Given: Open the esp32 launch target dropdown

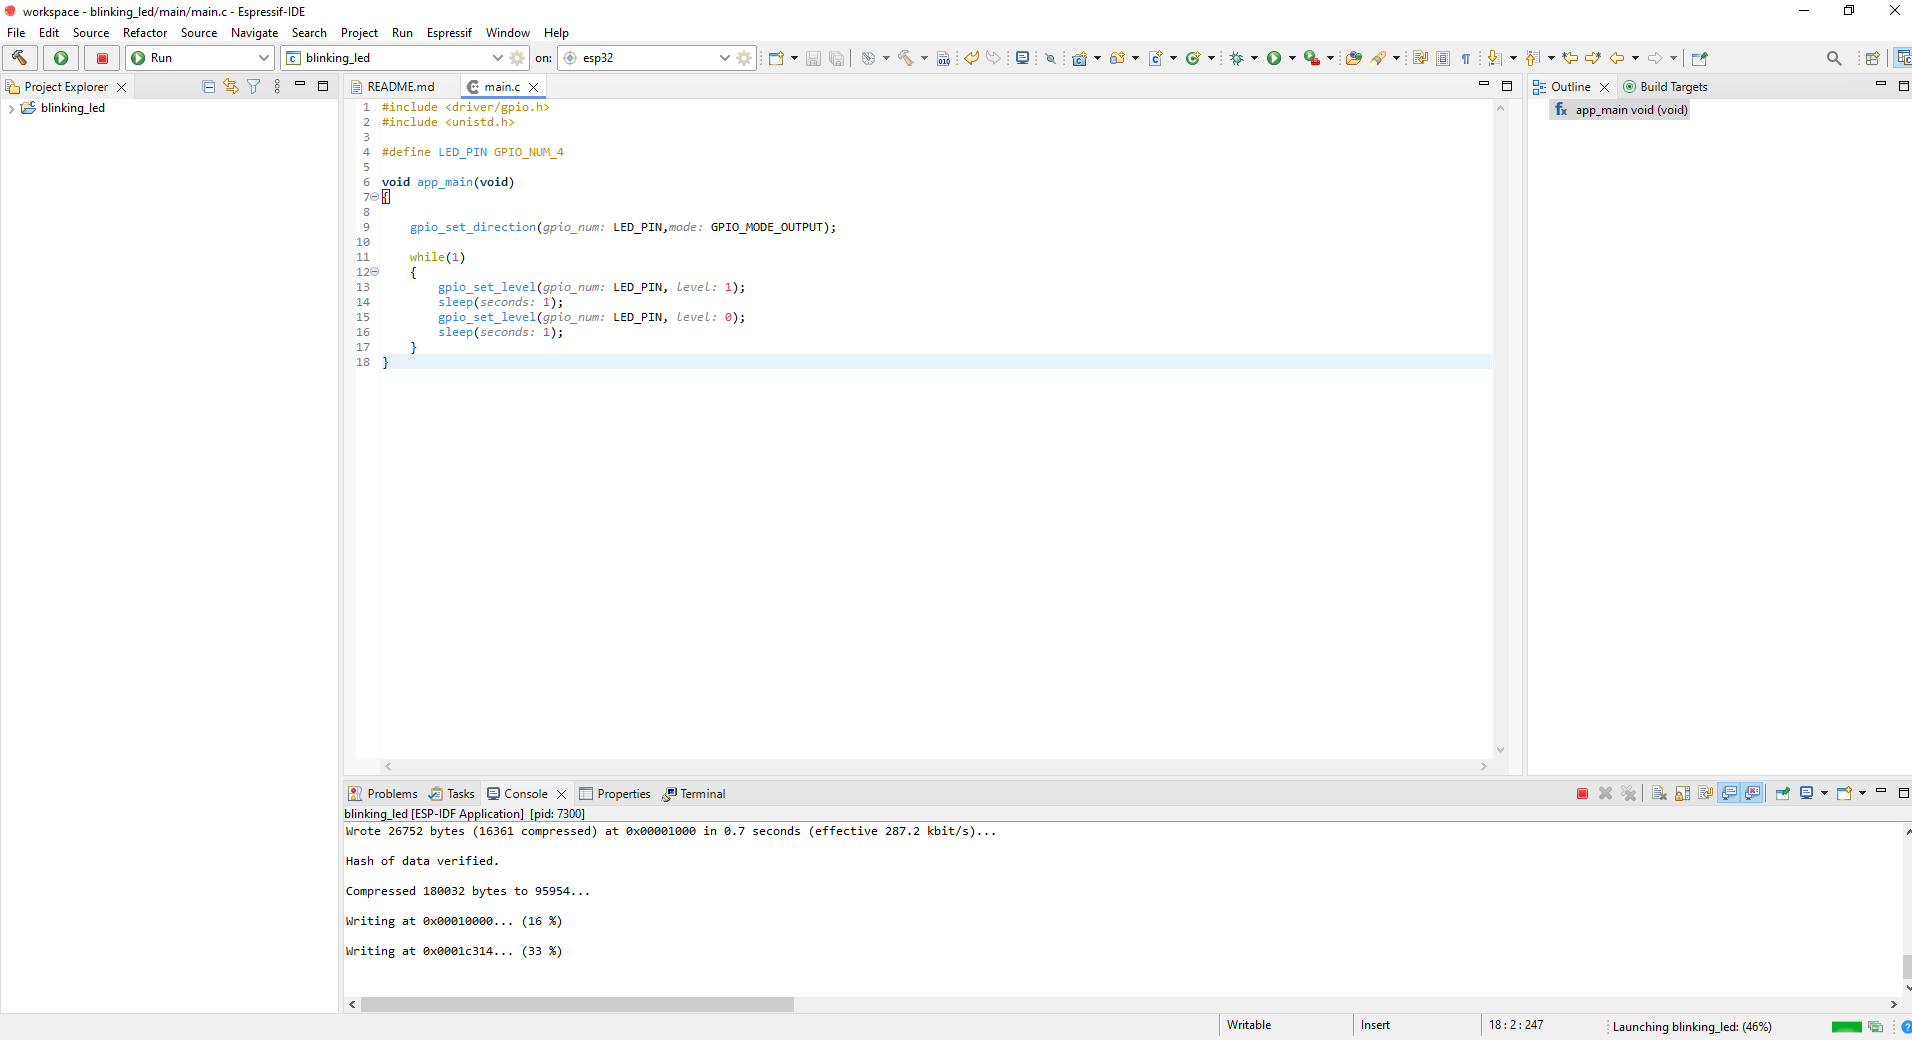Looking at the screenshot, I should click(x=724, y=58).
